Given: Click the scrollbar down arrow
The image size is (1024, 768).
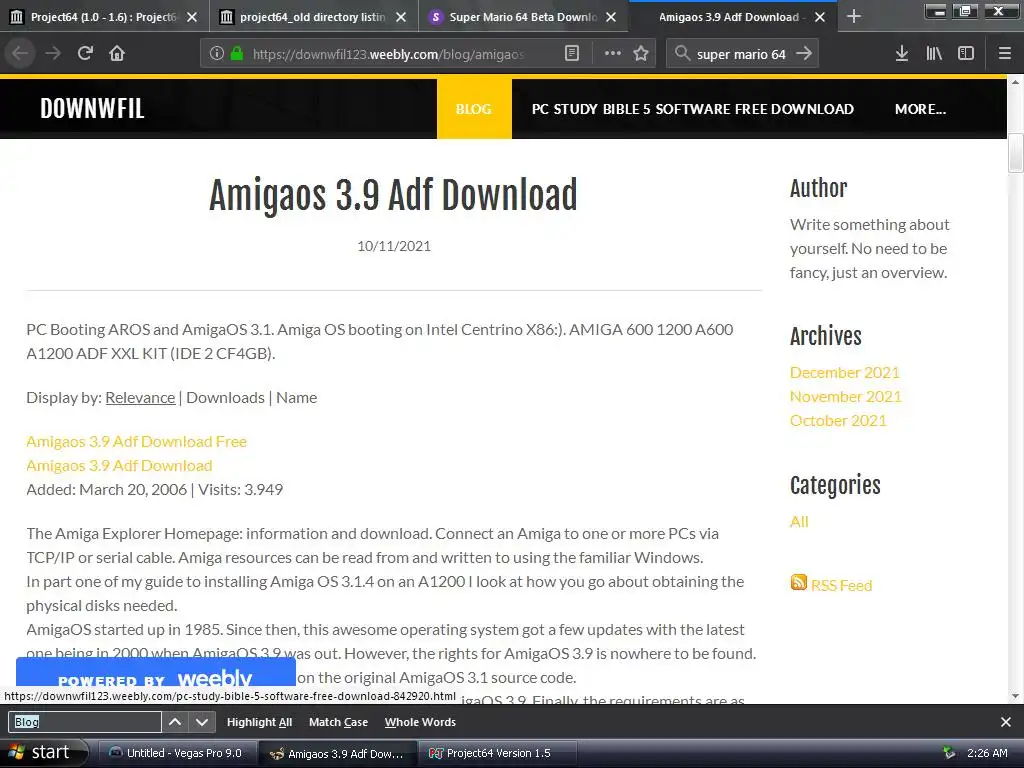Looking at the screenshot, I should (1015, 696).
